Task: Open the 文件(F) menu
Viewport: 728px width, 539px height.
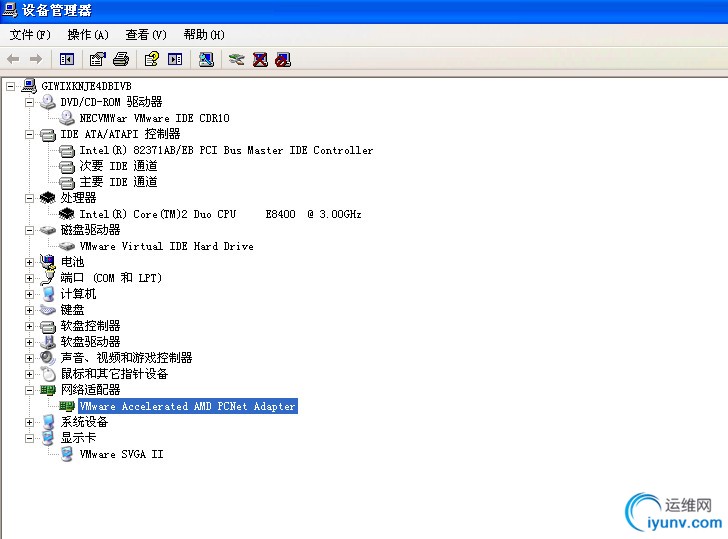Action: 30,35
